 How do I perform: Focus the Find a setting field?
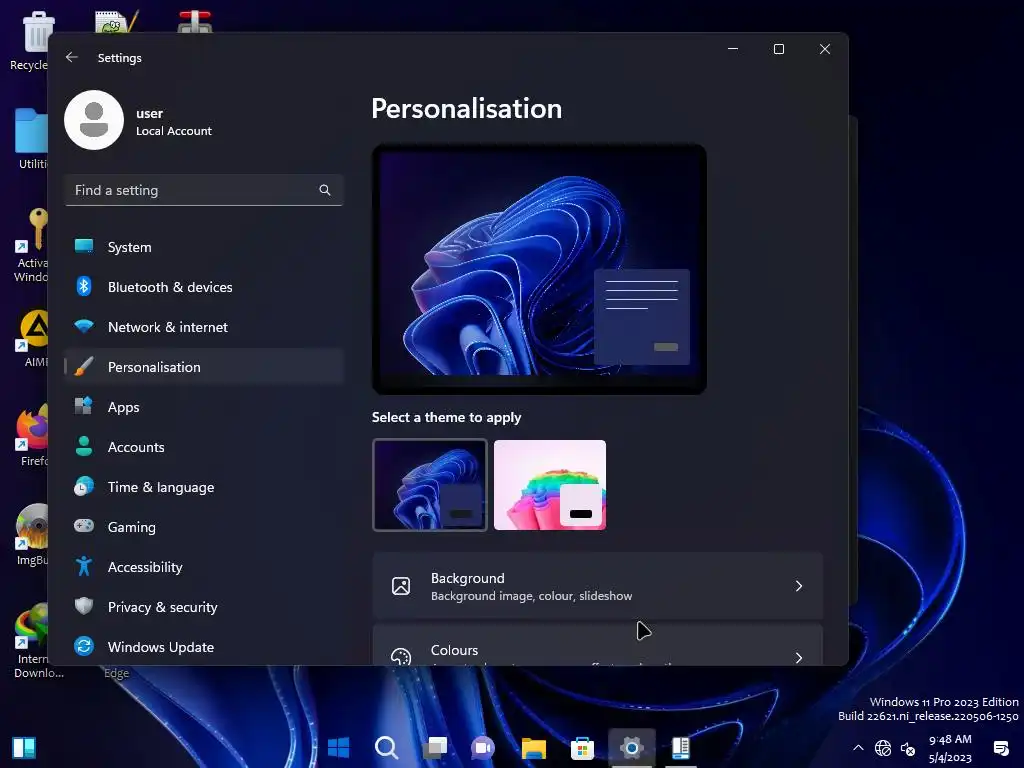tap(204, 190)
